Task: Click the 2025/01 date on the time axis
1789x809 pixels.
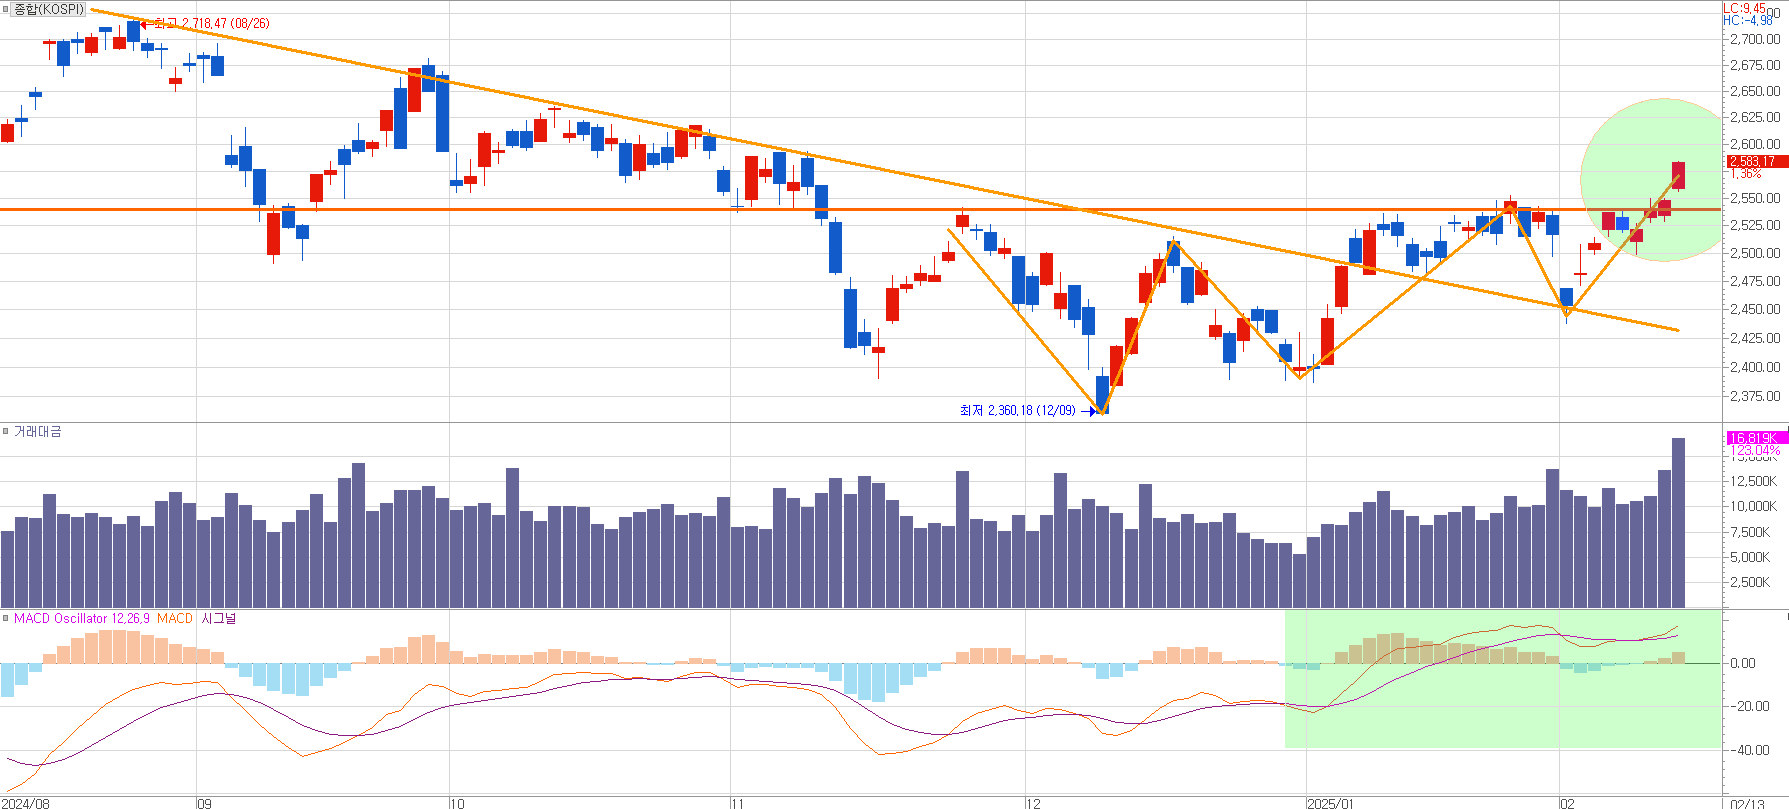Action: [1330, 803]
